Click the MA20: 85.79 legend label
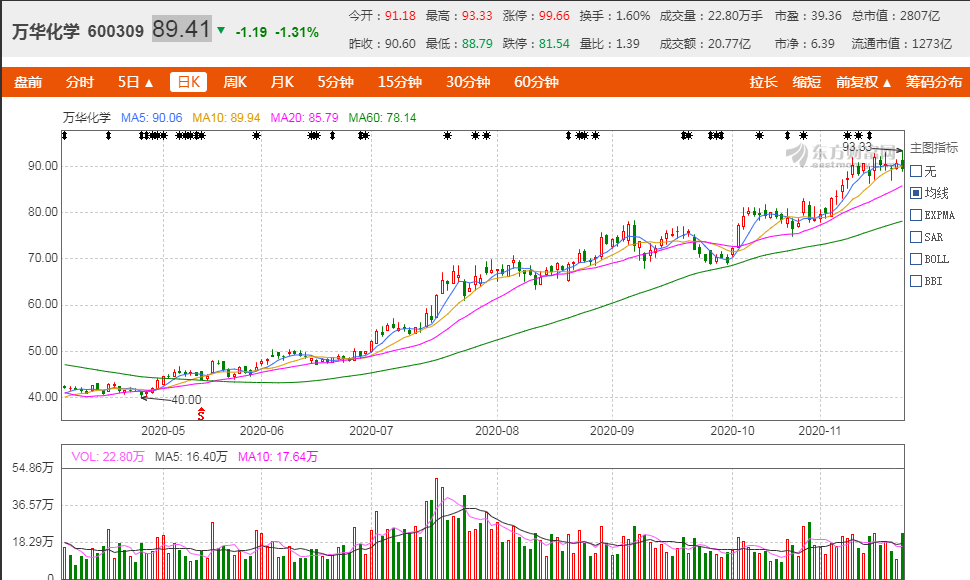The width and height of the screenshot is (970, 580). [x=304, y=117]
